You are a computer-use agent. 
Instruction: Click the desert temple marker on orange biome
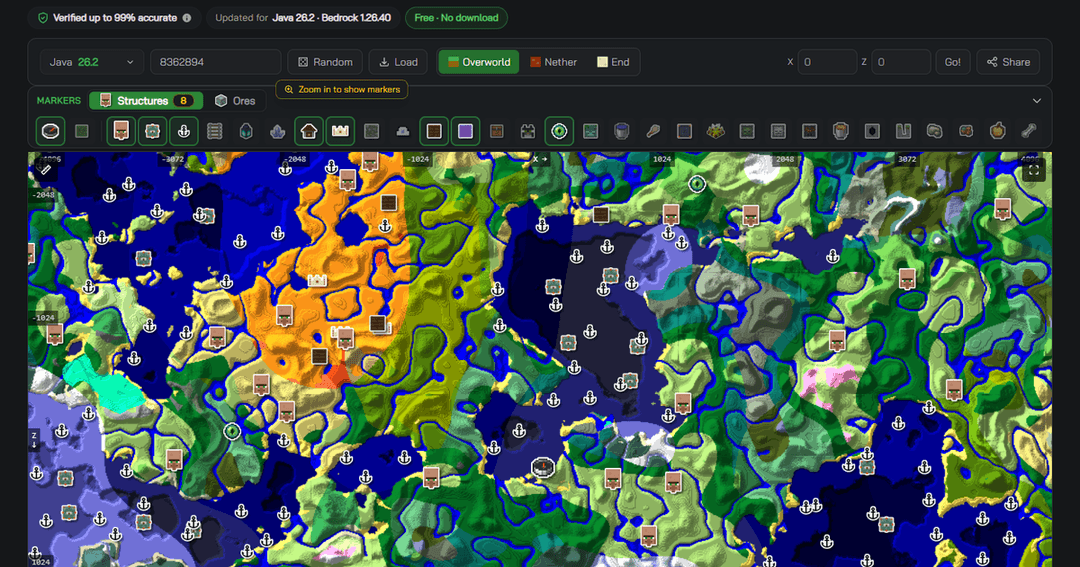[317, 280]
